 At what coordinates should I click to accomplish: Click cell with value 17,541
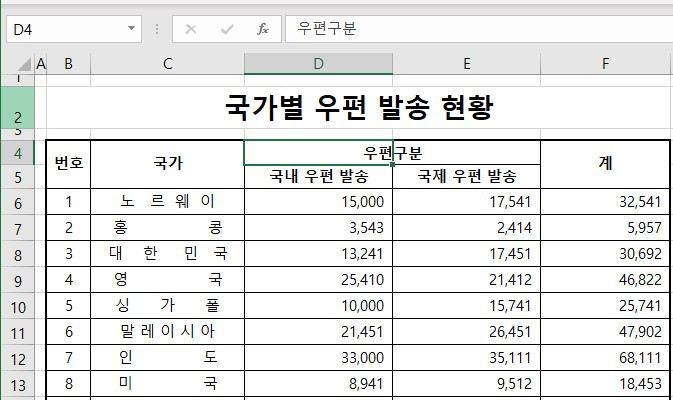coord(467,202)
